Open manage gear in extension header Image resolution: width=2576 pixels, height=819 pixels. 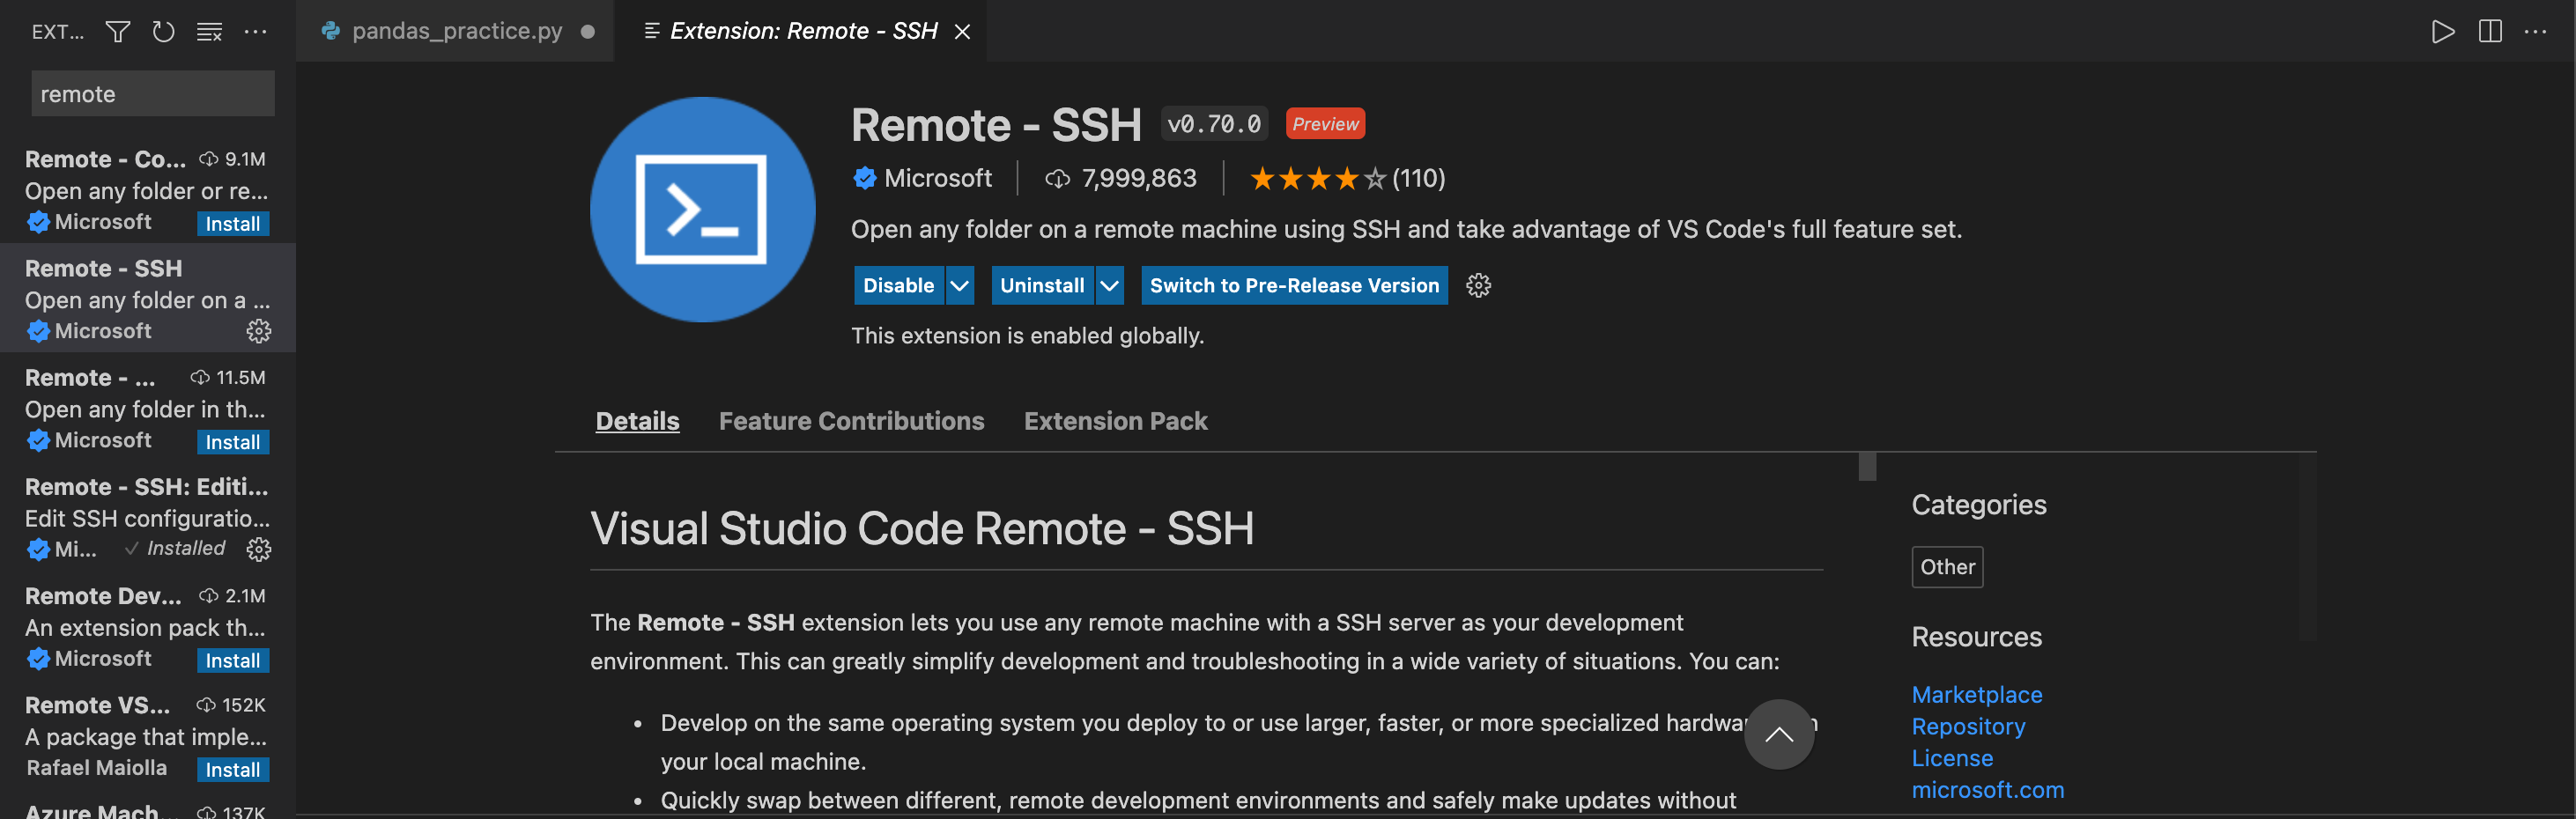(x=1478, y=286)
